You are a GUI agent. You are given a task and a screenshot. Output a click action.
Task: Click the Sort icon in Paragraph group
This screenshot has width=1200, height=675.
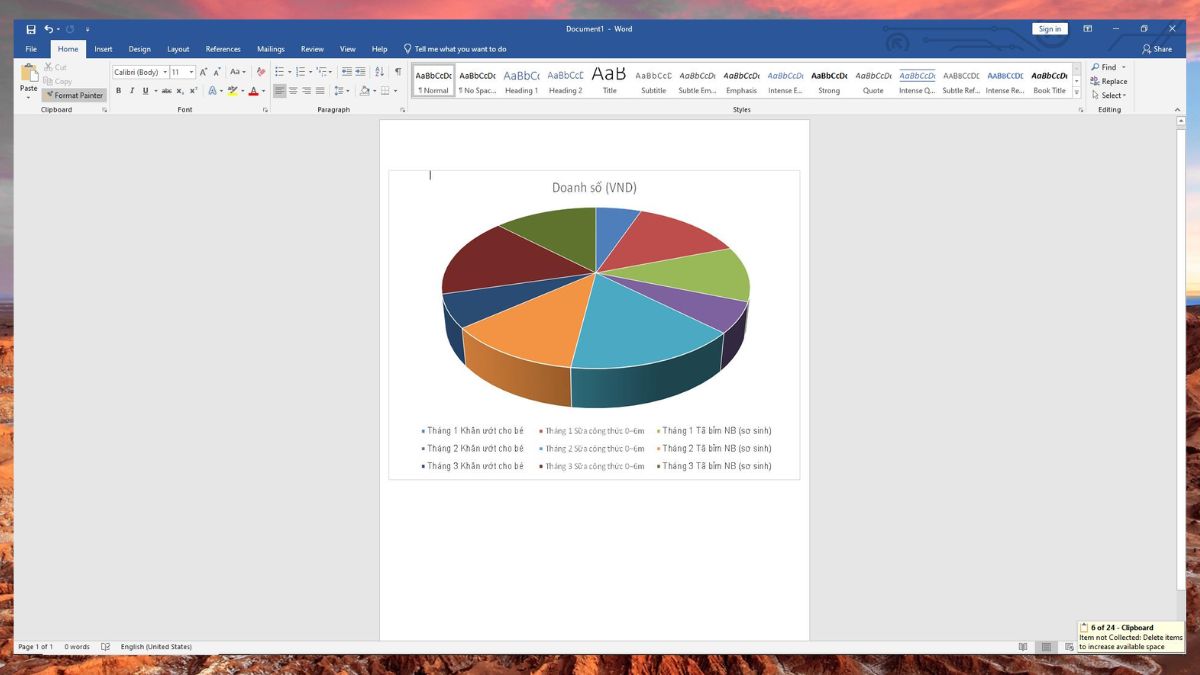click(x=379, y=72)
